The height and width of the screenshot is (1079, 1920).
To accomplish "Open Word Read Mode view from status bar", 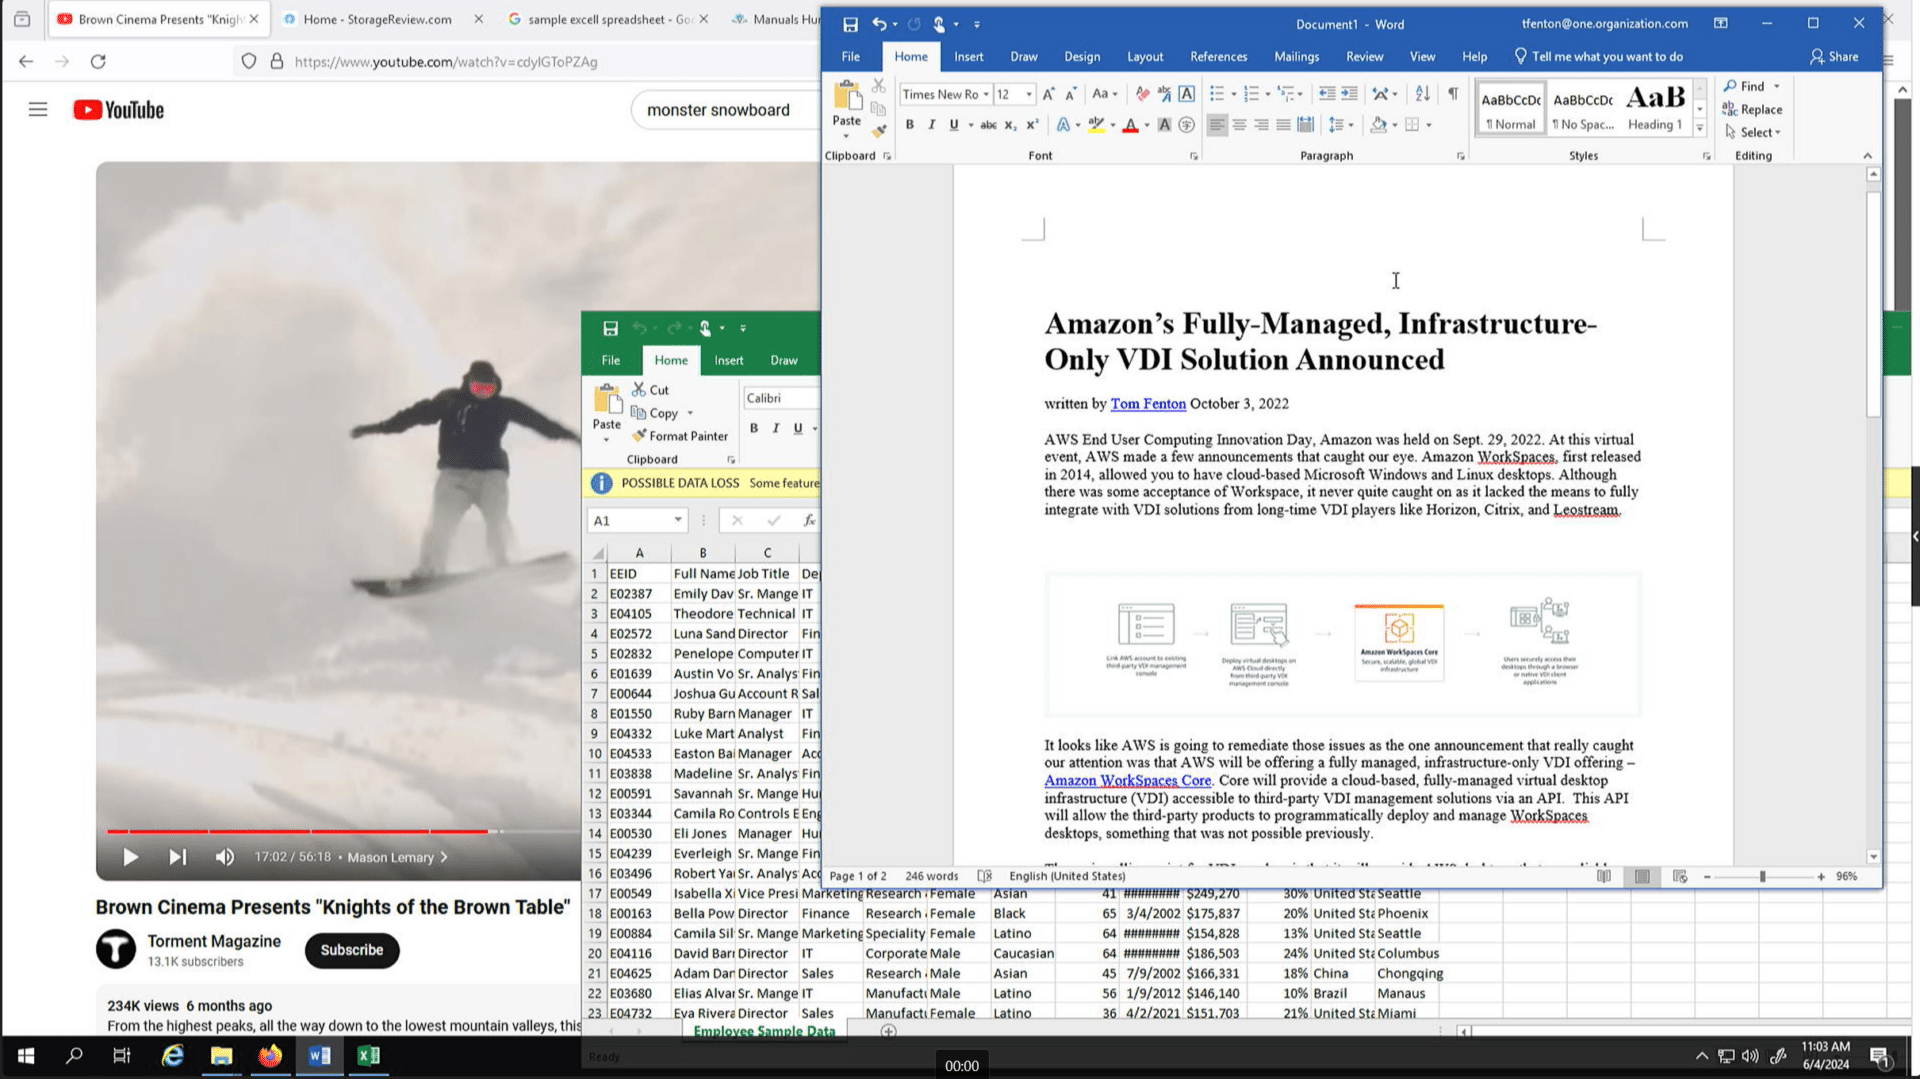I will pyautogui.click(x=1604, y=876).
